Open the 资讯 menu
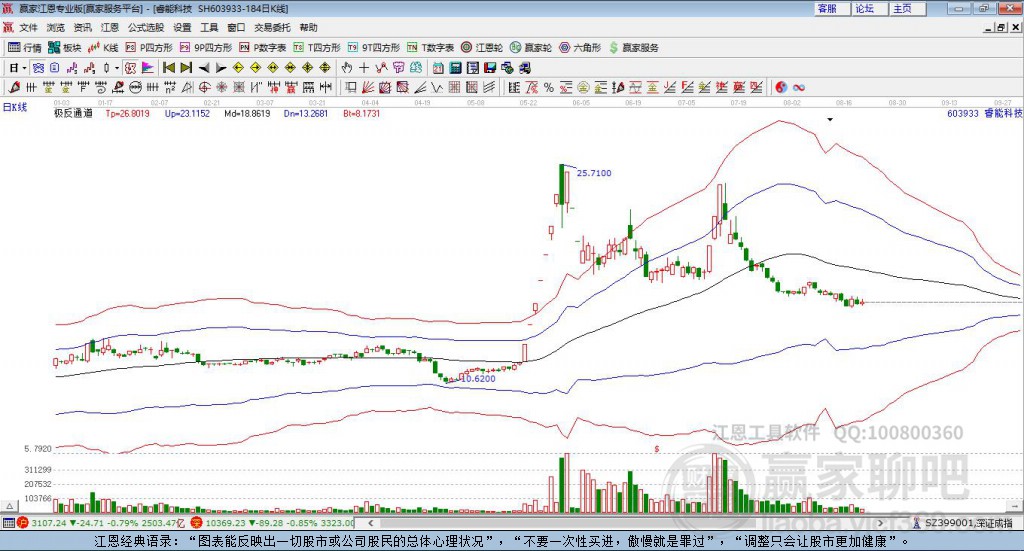 pyautogui.click(x=82, y=27)
